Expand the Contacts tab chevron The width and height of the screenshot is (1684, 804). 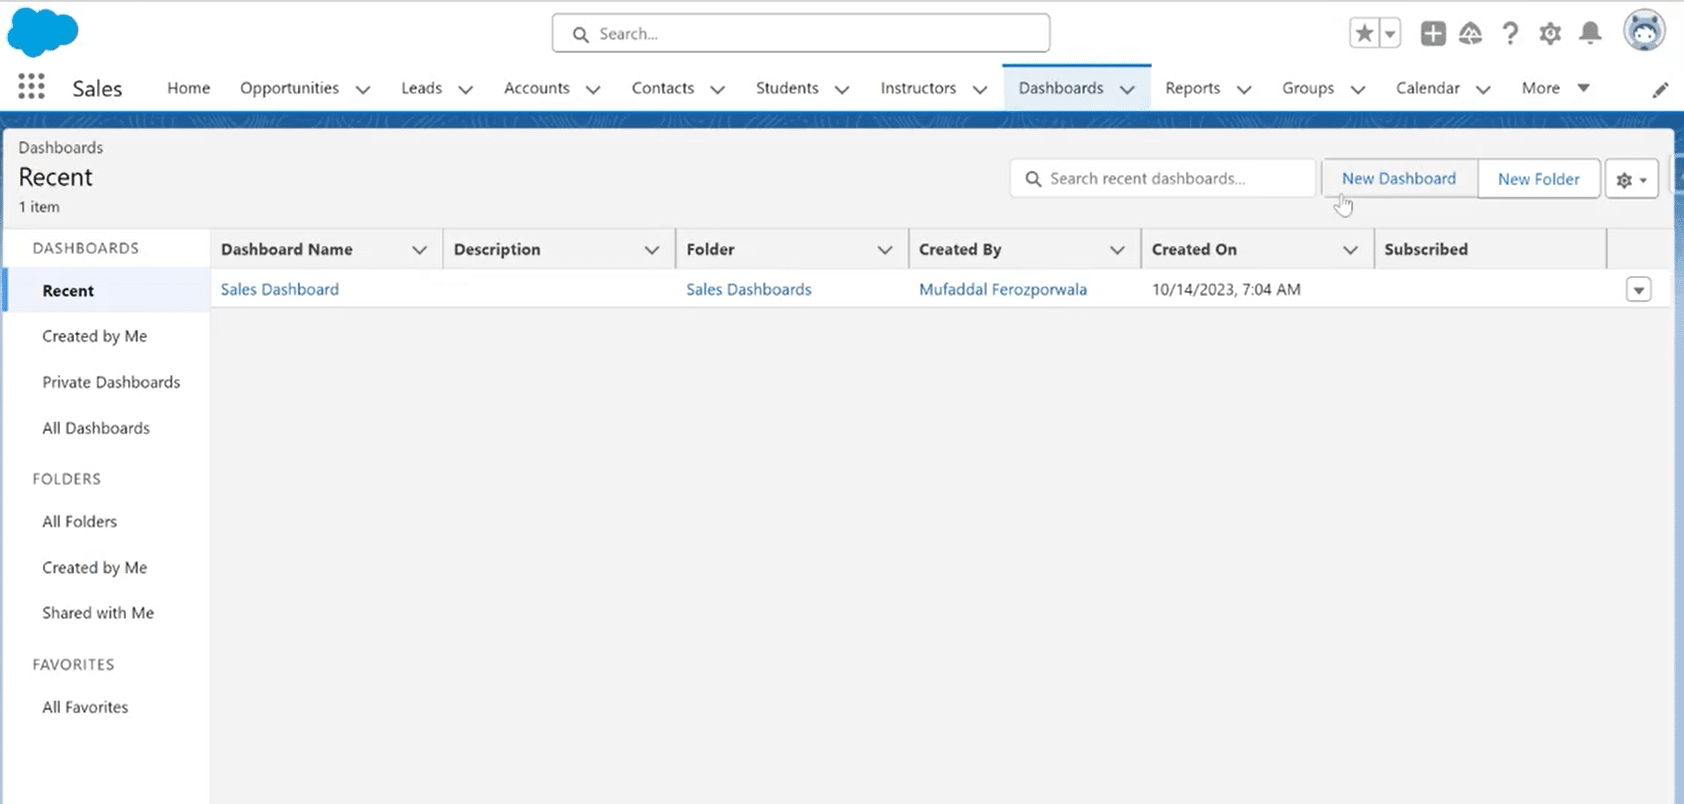click(x=717, y=89)
